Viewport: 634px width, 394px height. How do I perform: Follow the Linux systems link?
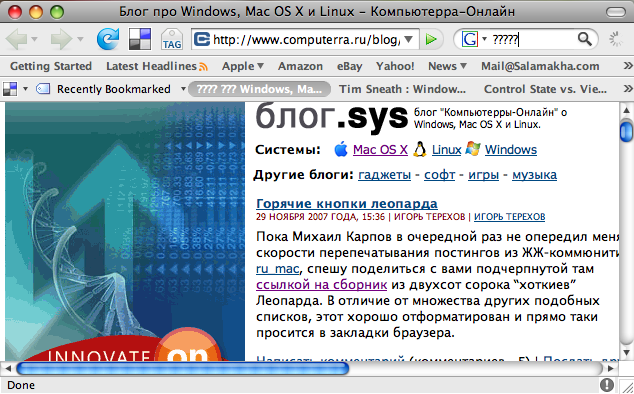446,150
